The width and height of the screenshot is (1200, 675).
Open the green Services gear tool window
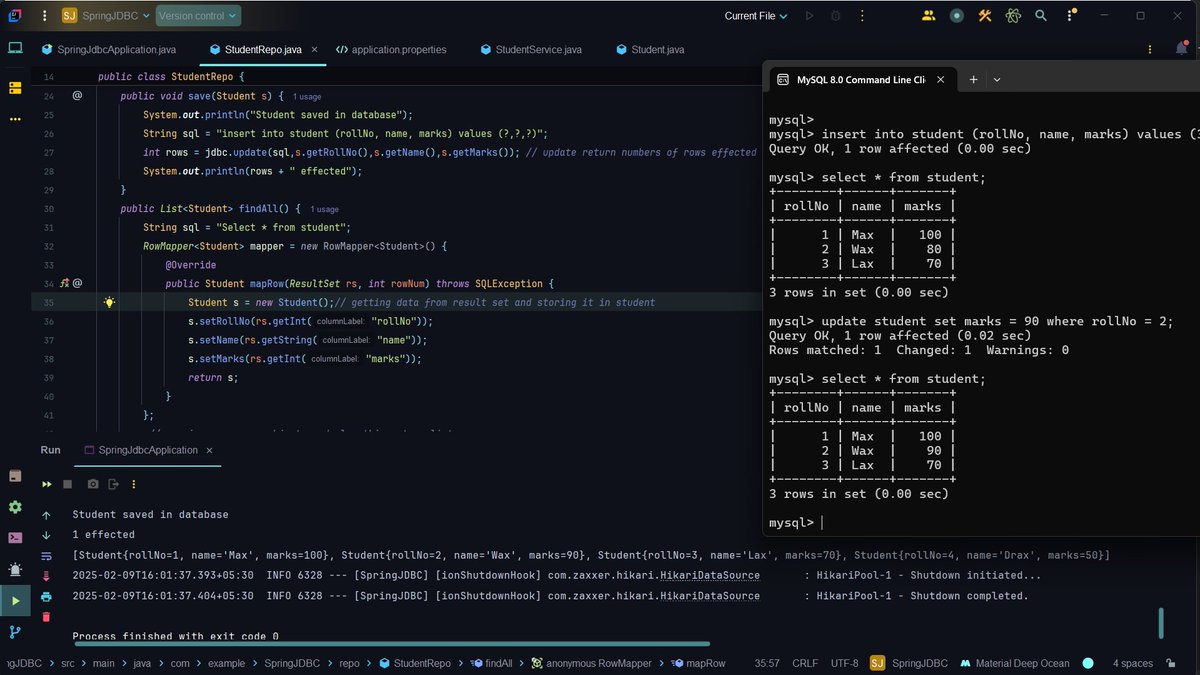point(15,507)
